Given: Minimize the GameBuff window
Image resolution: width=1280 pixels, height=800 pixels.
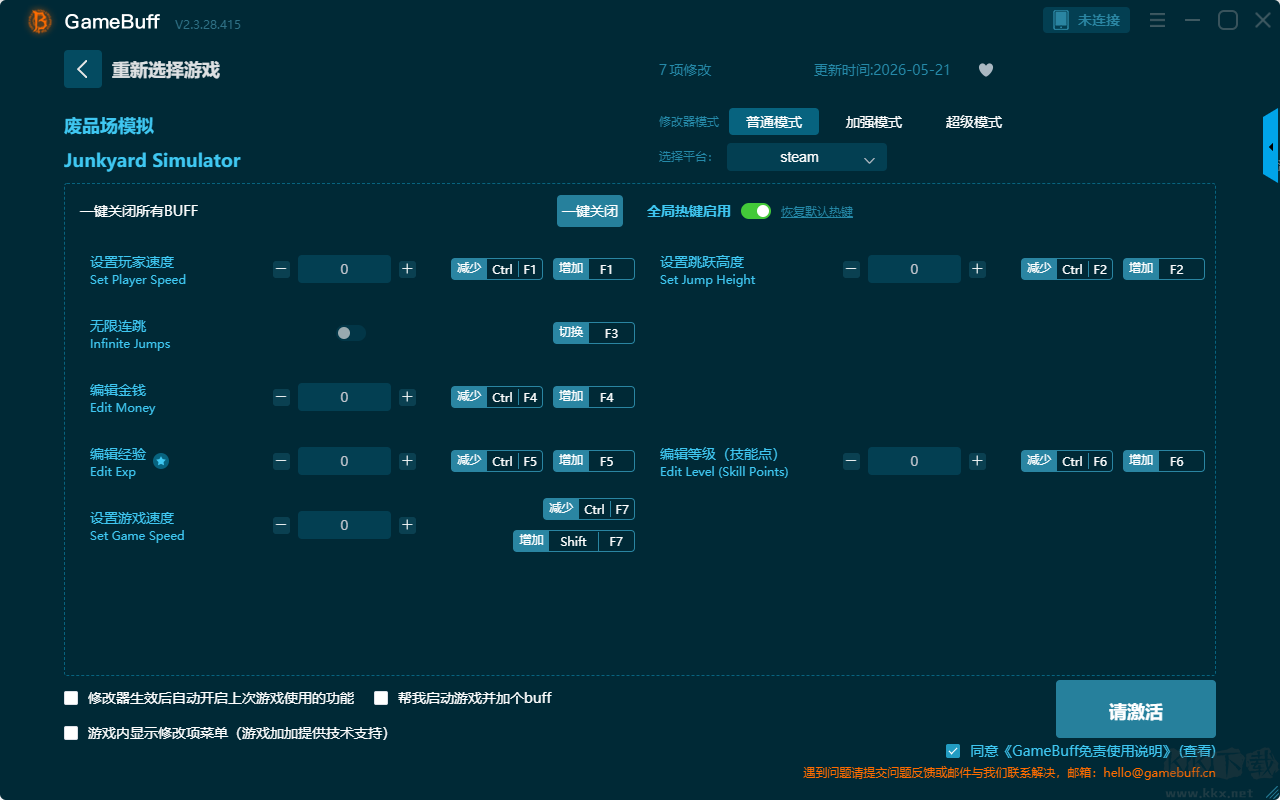Looking at the screenshot, I should pos(1192,20).
